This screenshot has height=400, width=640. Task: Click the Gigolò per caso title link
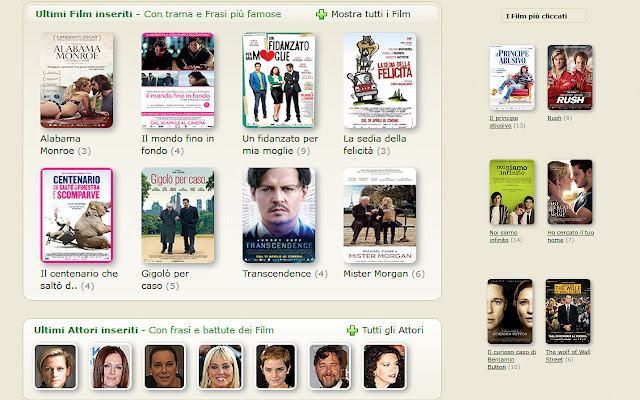165,280
